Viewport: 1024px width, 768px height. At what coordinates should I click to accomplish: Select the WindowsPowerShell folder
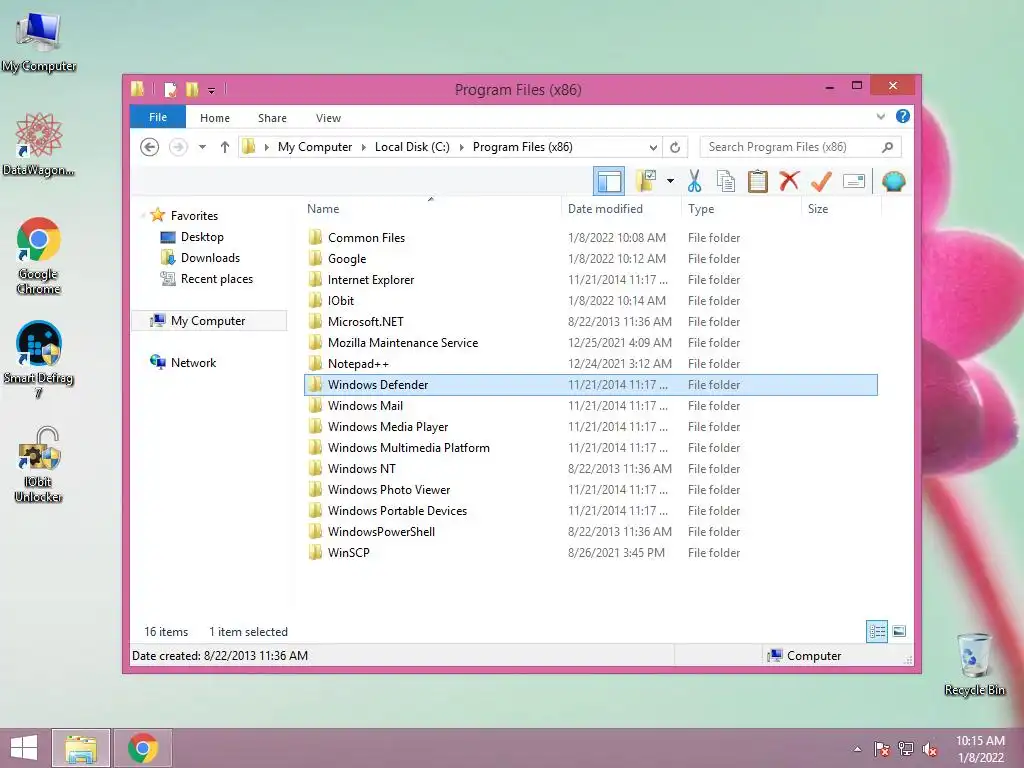pyautogui.click(x=590, y=532)
